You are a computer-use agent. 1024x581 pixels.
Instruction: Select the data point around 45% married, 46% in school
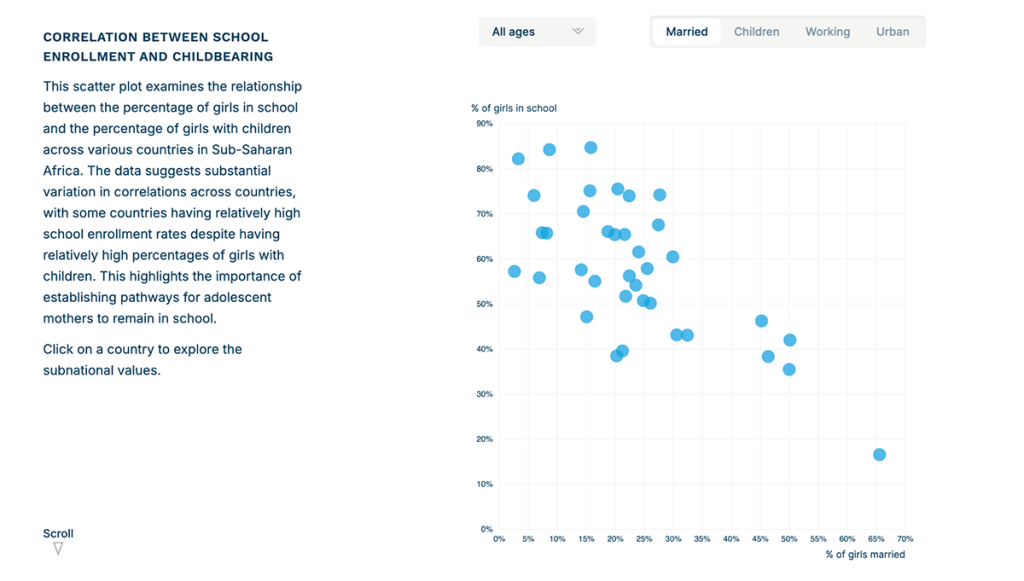[761, 321]
